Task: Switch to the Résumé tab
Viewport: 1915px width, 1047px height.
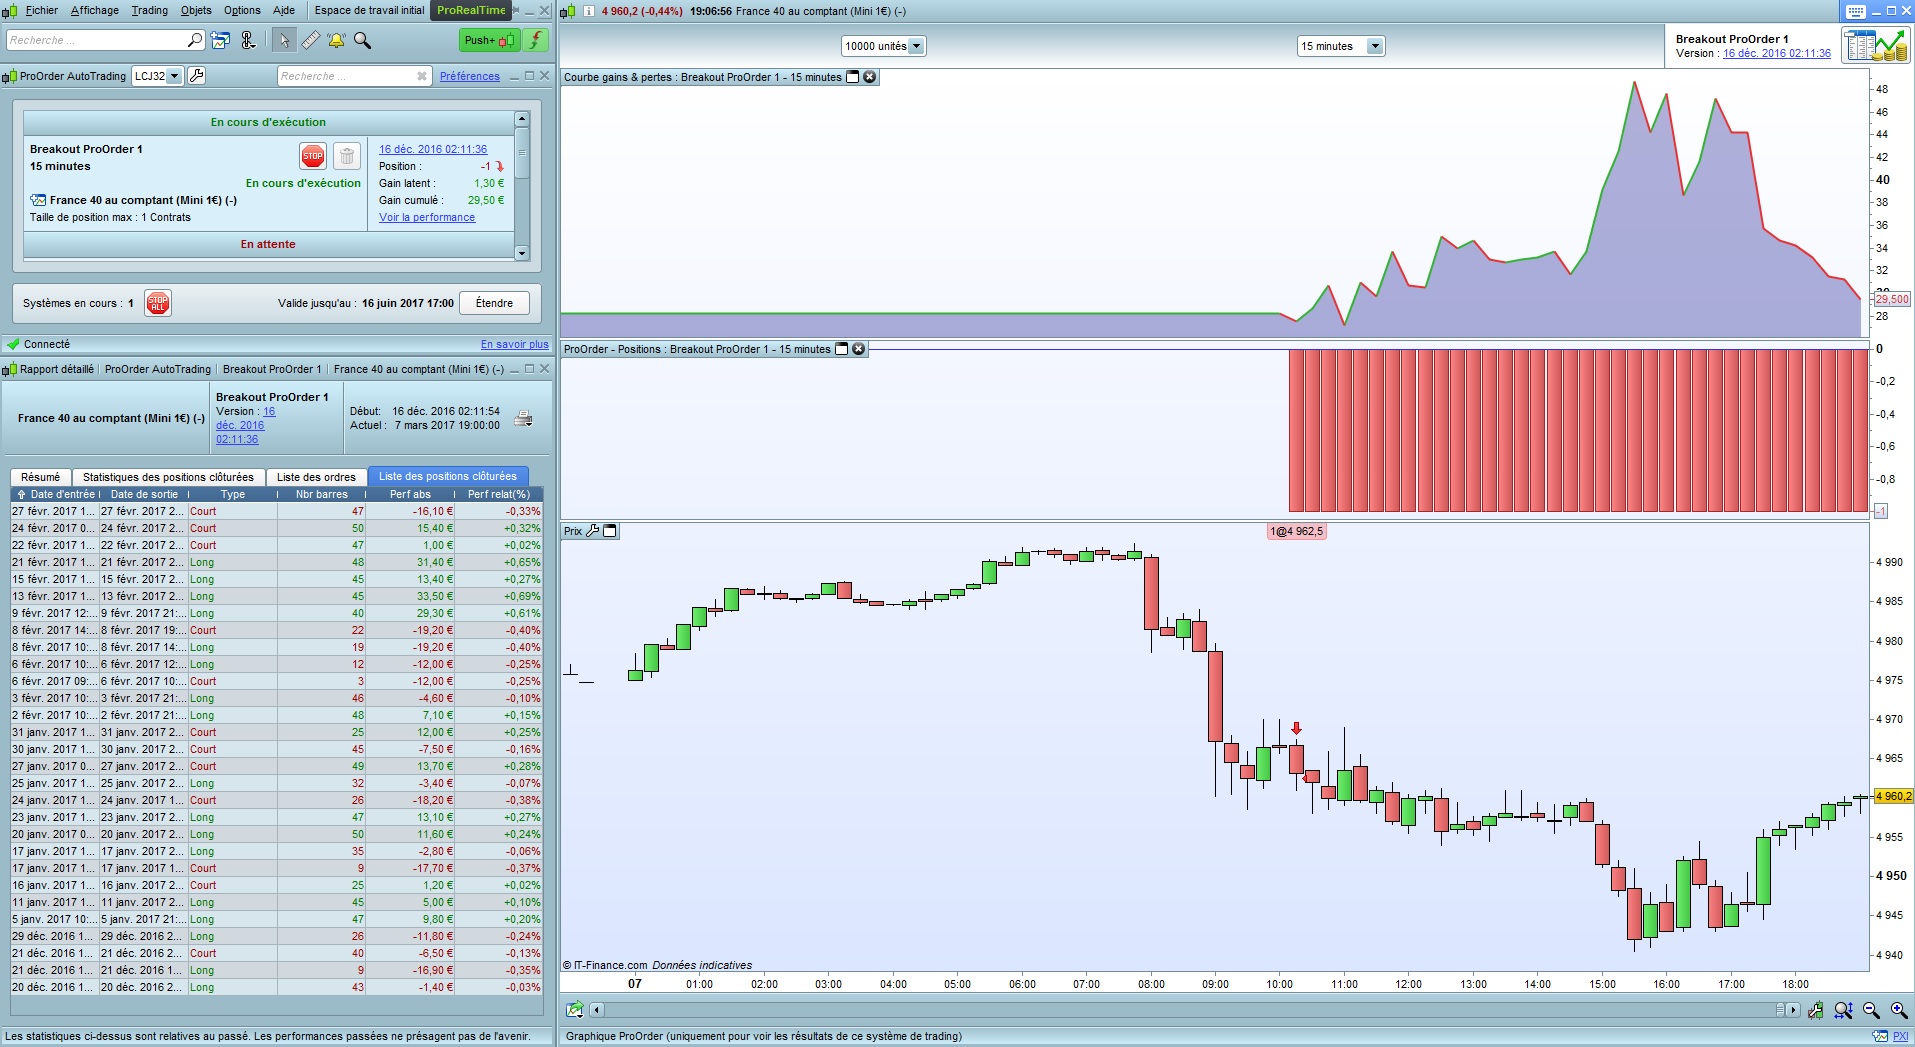Action: point(40,477)
